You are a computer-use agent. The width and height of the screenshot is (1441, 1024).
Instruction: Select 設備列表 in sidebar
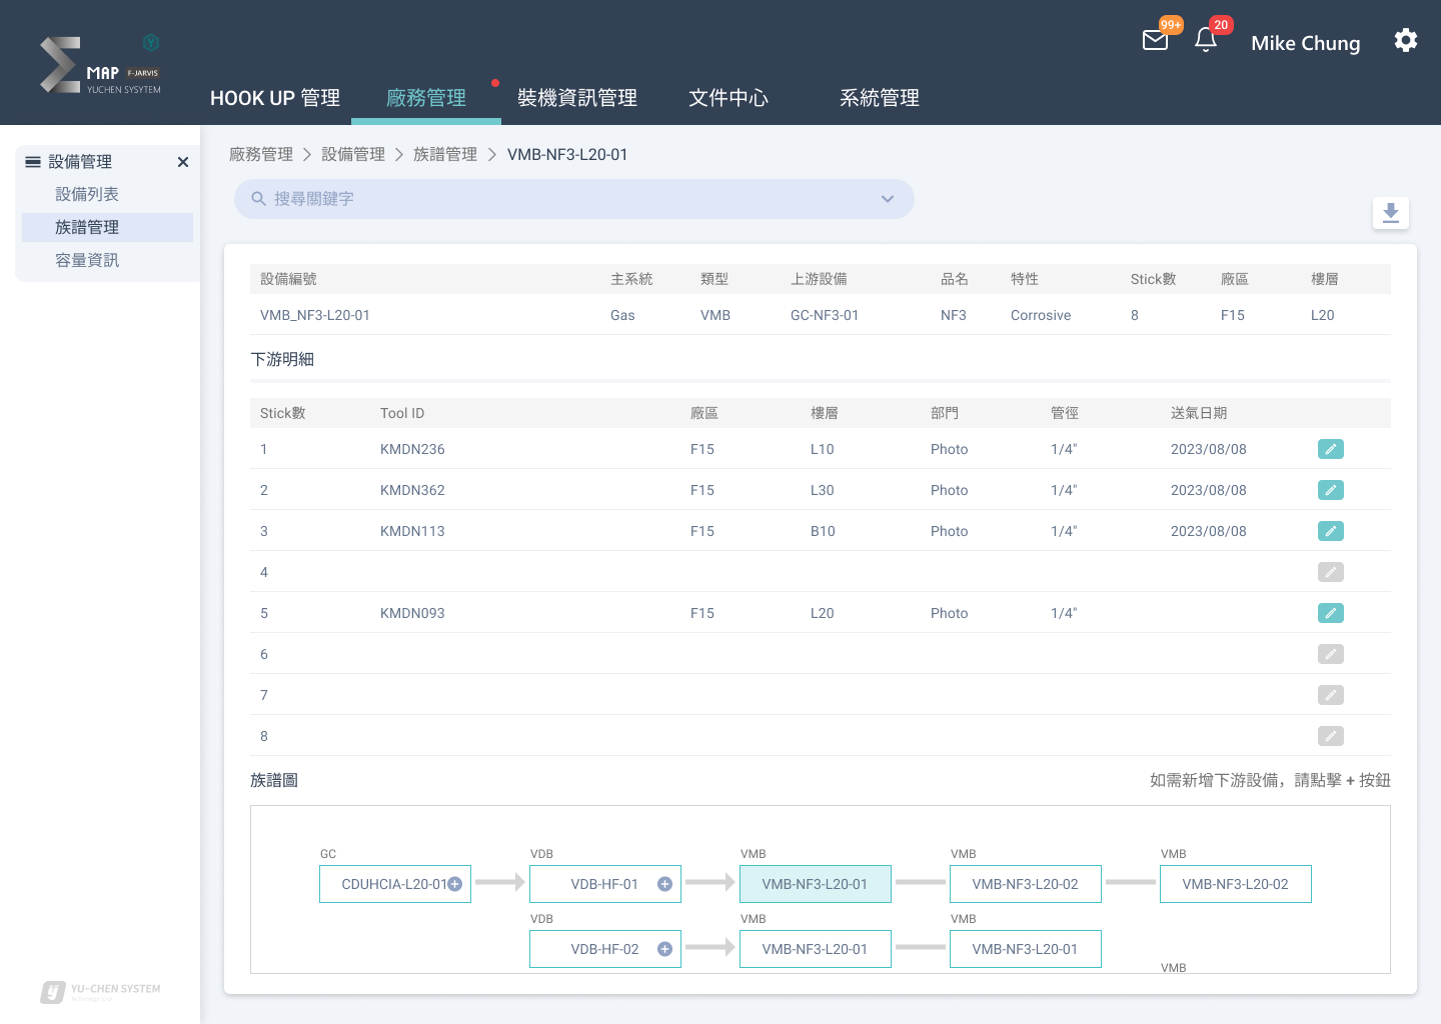[87, 194]
